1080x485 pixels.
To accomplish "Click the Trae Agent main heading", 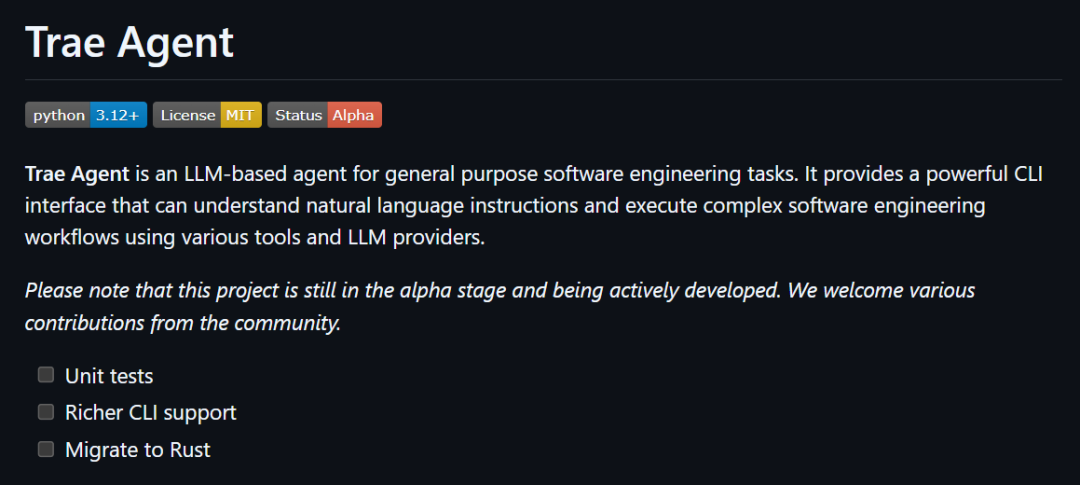I will 129,42.
